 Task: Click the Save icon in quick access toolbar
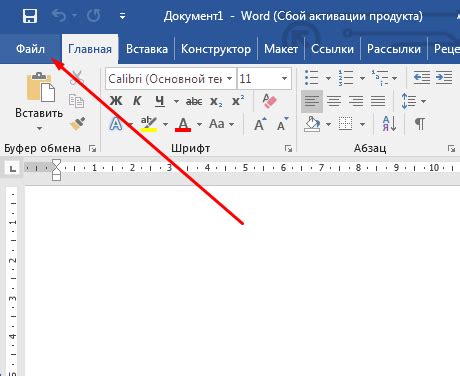click(x=30, y=16)
